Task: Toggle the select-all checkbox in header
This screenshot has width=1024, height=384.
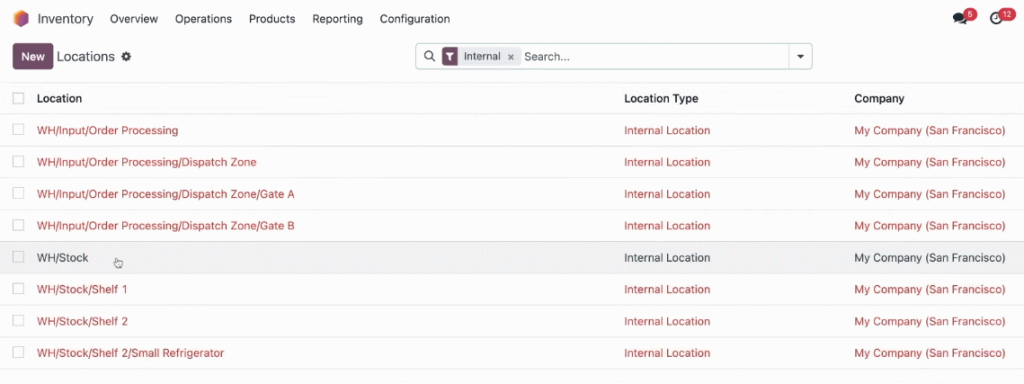Action: point(18,98)
